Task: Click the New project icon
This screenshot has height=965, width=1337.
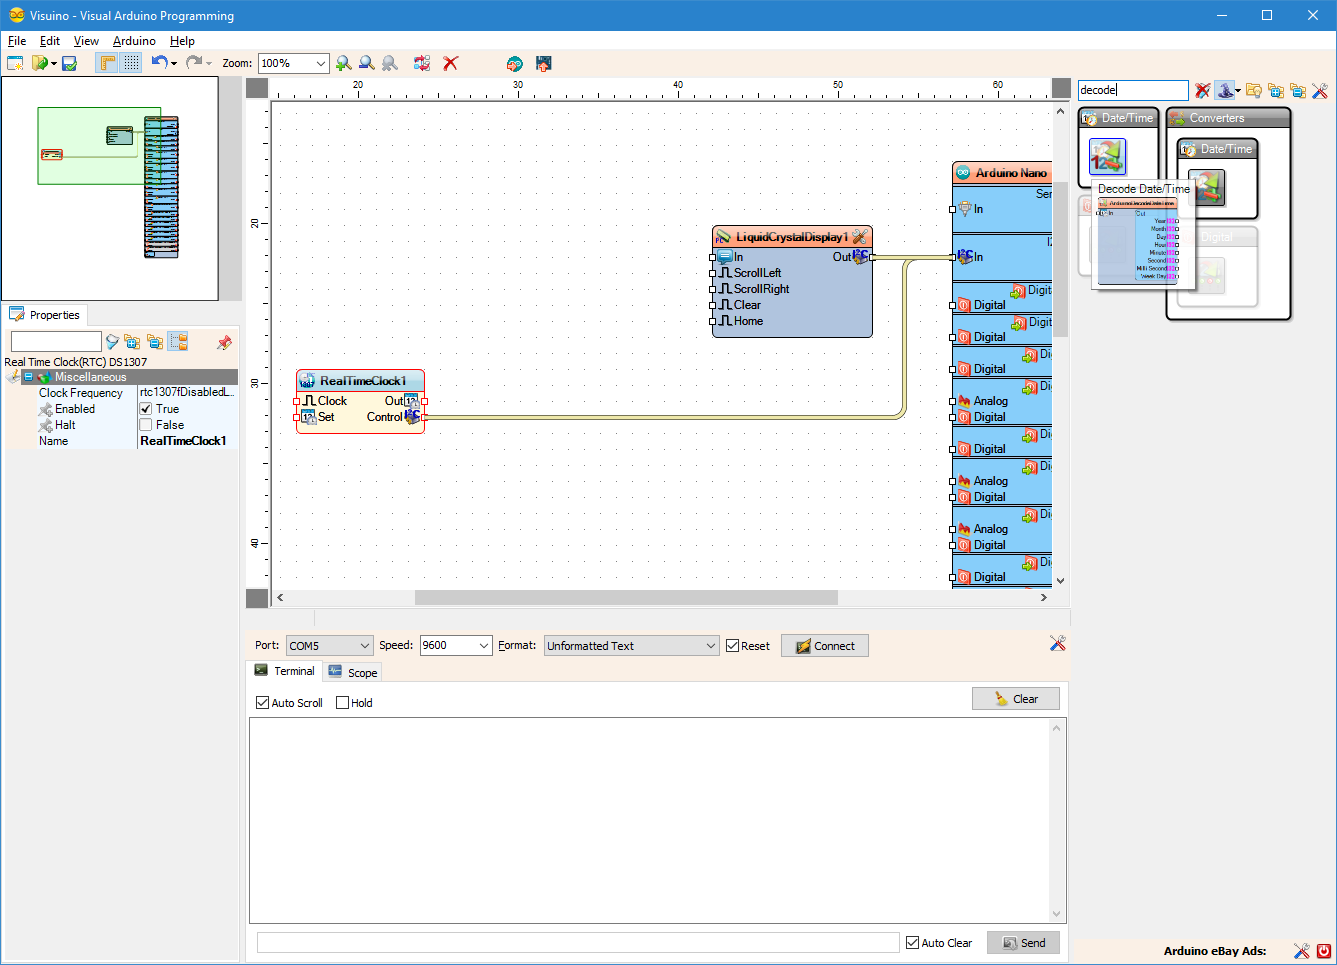Action: click(x=15, y=63)
